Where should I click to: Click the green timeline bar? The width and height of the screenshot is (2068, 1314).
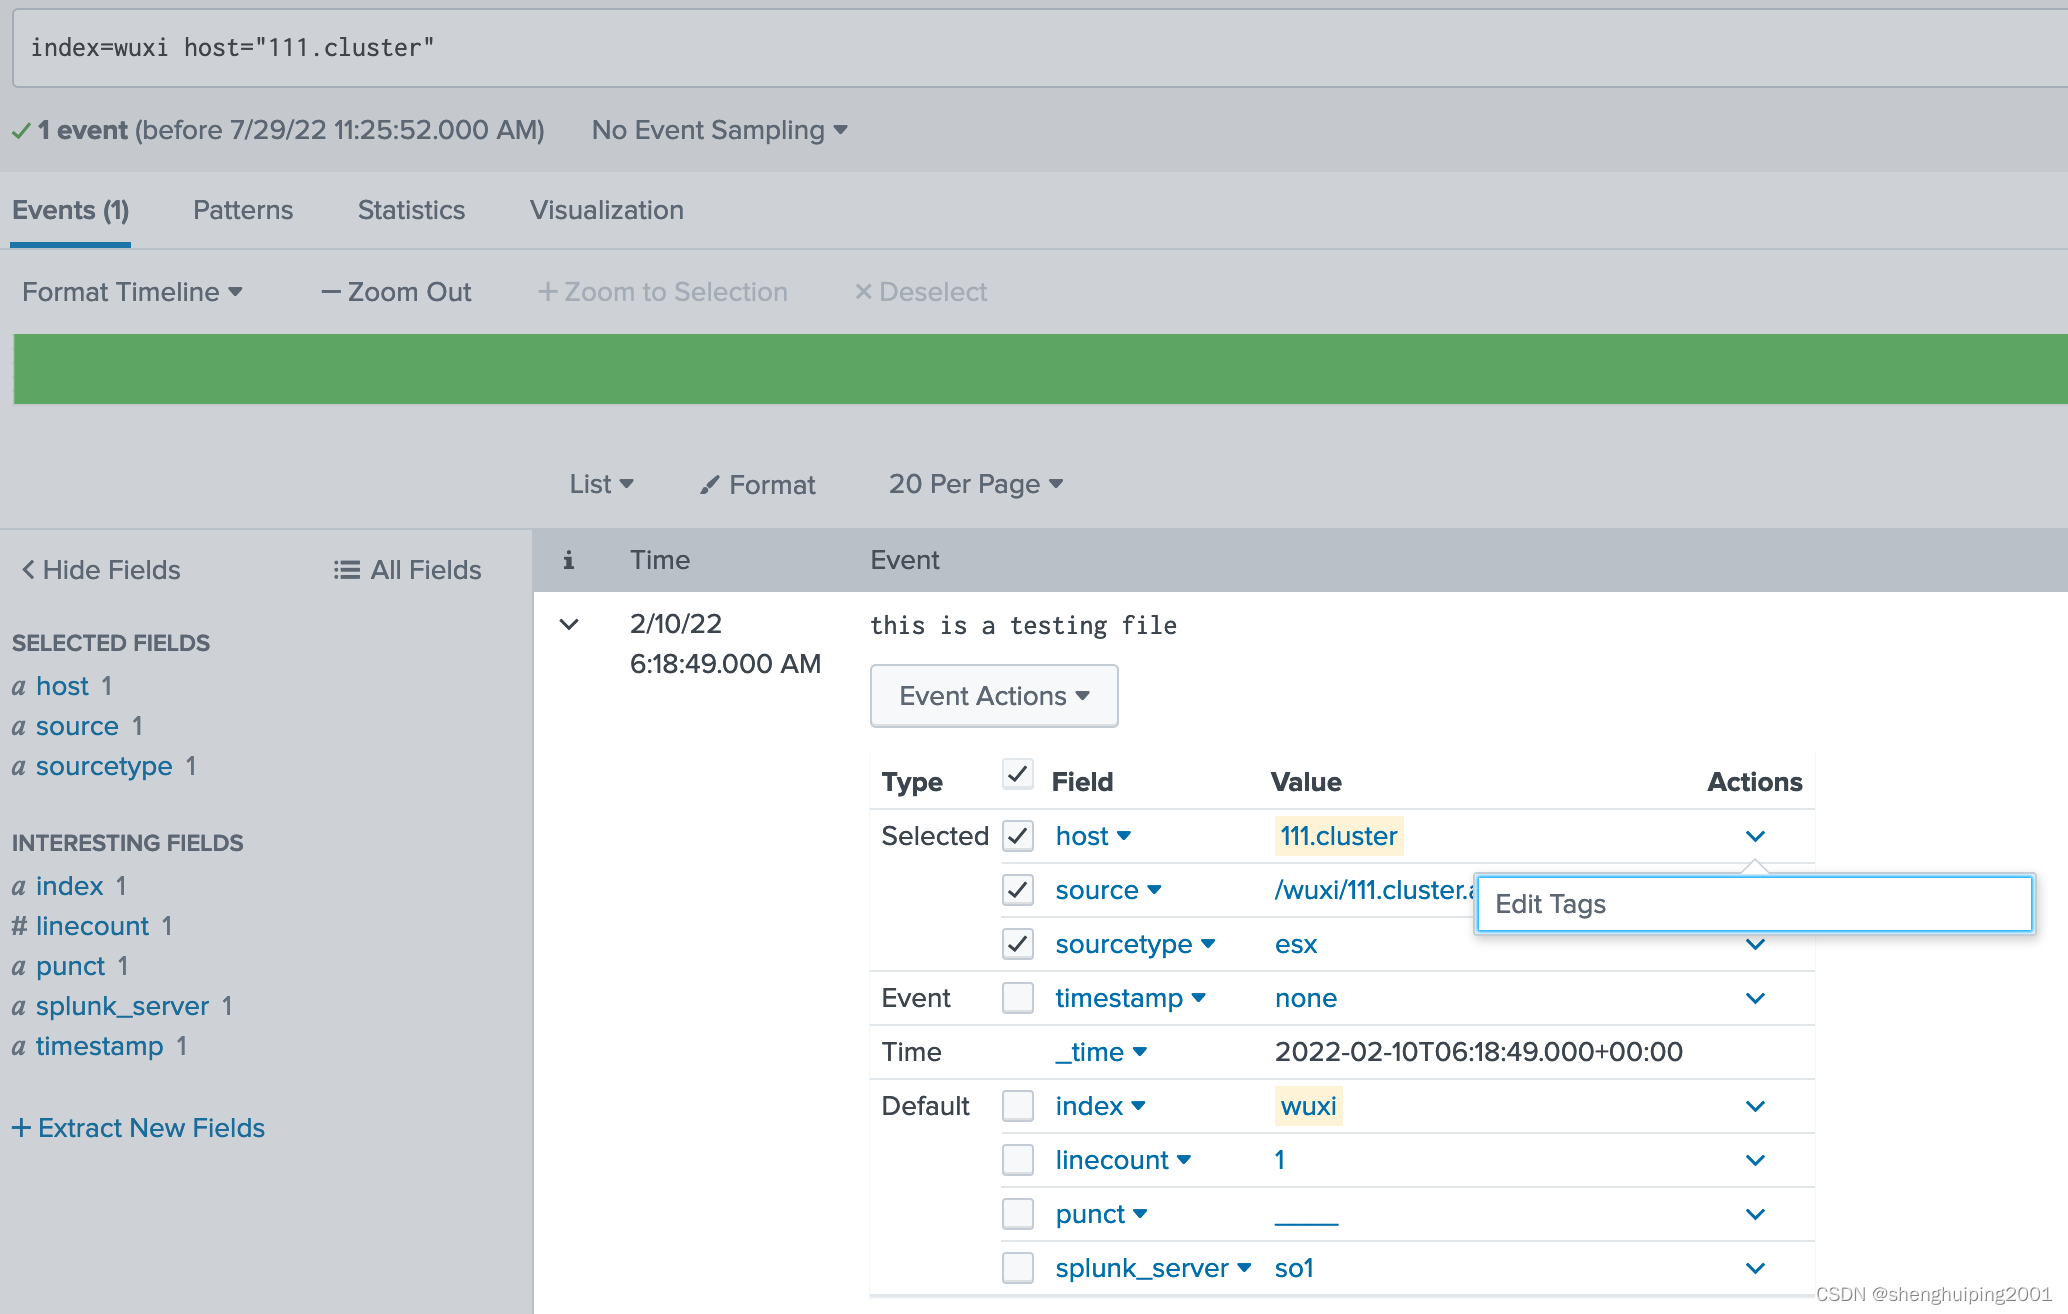pyautogui.click(x=1040, y=369)
